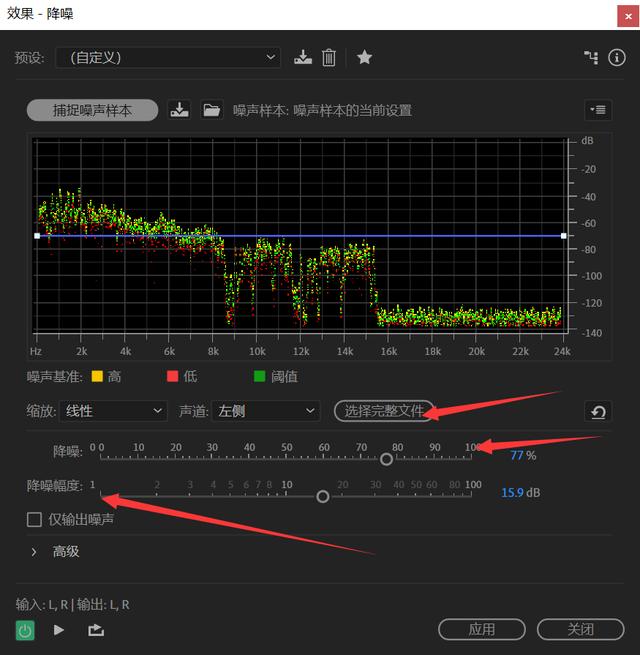Click the green 阈值 swatch

pyautogui.click(x=259, y=376)
